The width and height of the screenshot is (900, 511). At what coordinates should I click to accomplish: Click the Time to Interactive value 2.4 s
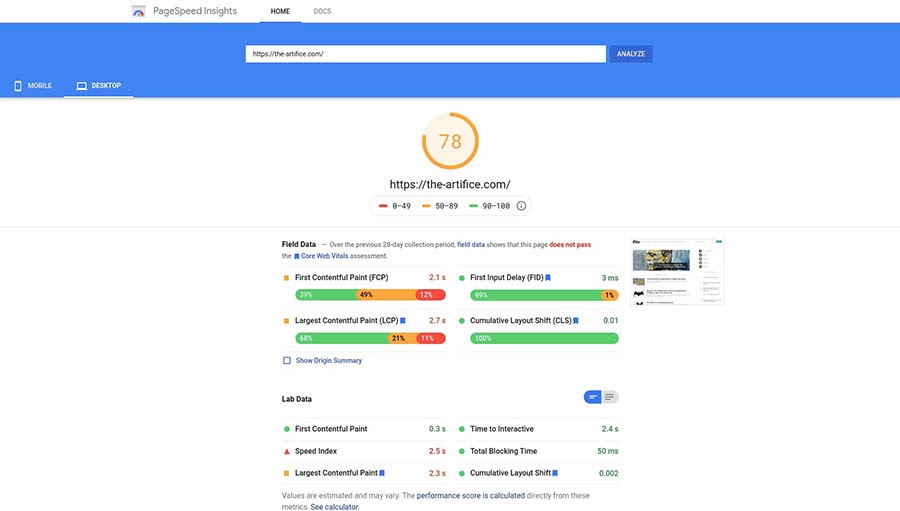coord(610,429)
